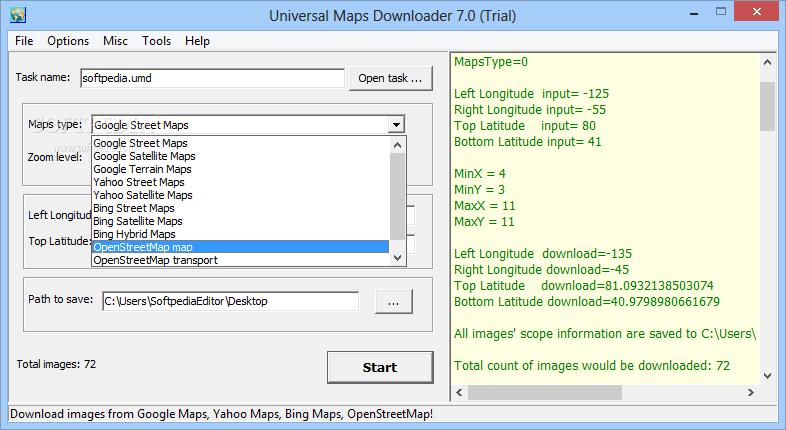Choose Yahoo Street Maps in list
This screenshot has height=430, width=786.
tap(240, 182)
